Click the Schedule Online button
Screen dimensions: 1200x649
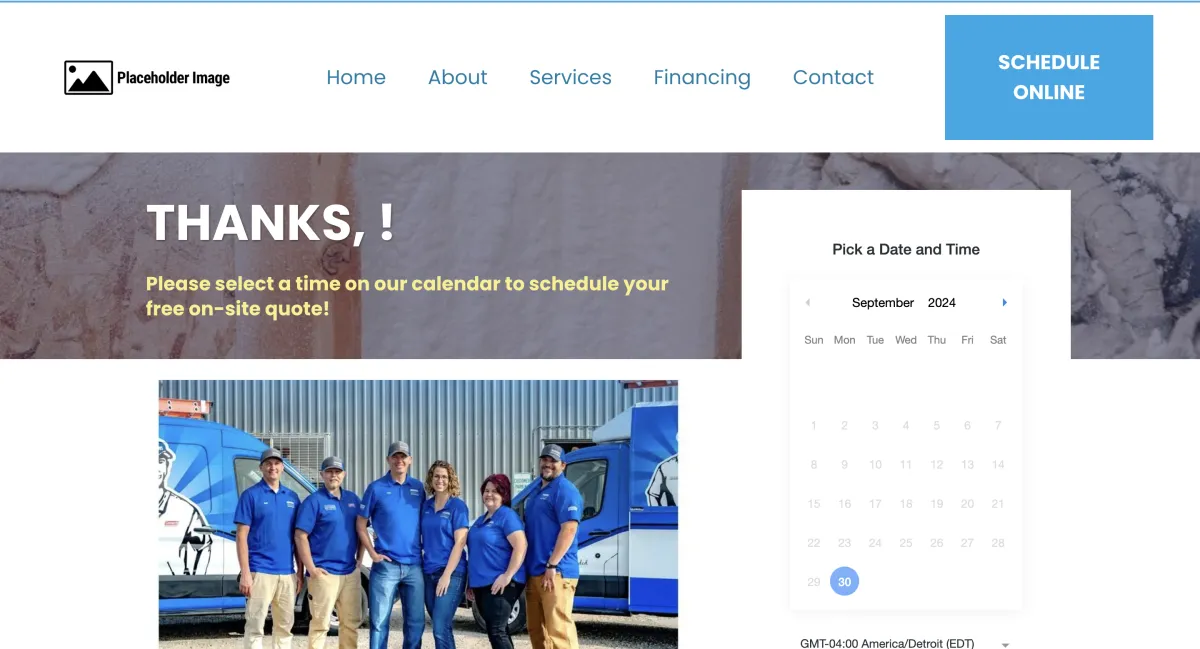pos(1049,77)
